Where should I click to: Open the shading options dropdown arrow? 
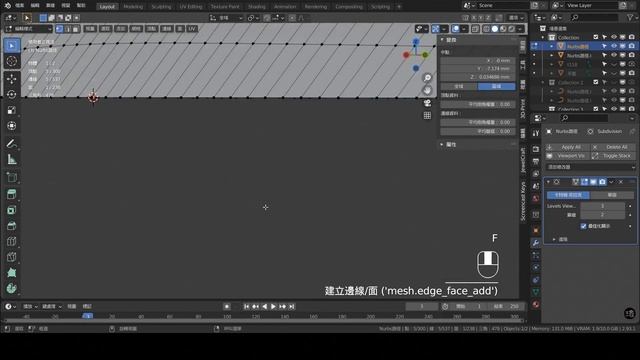[x=520, y=29]
